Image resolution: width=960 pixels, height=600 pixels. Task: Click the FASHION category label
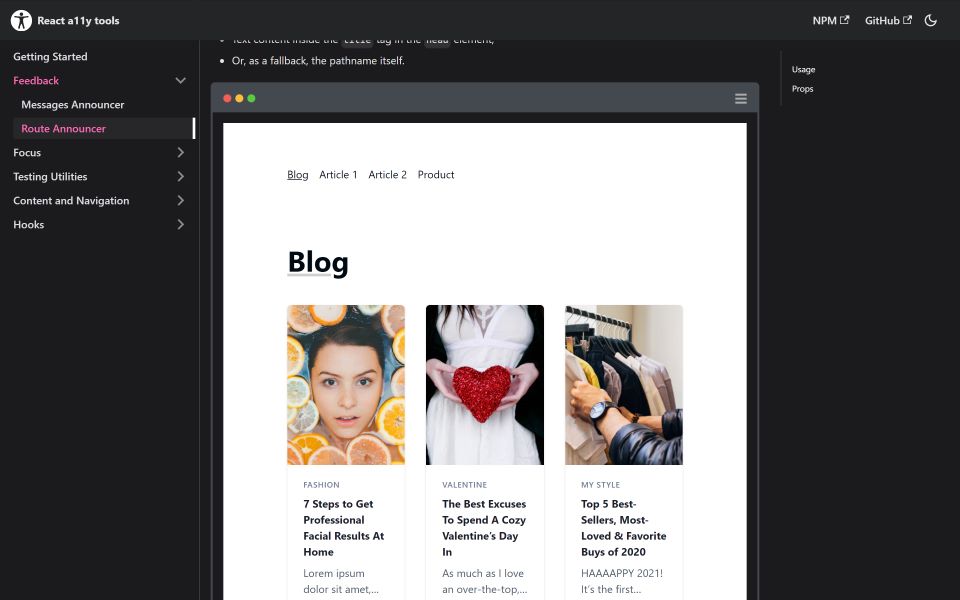coord(321,485)
